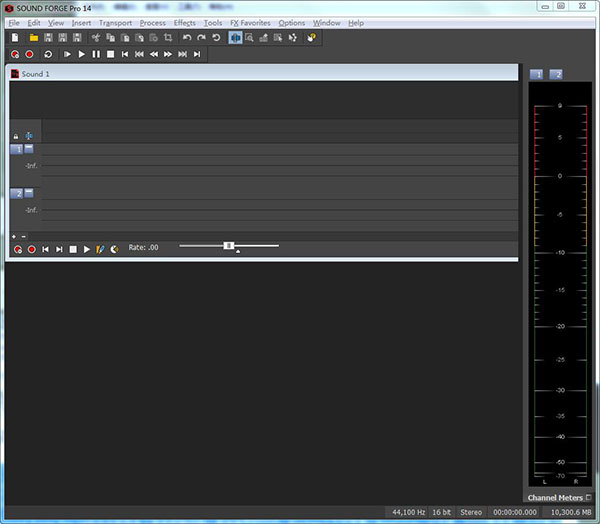Go to Start in Sound 1 window
The image size is (600, 524).
pos(46,250)
